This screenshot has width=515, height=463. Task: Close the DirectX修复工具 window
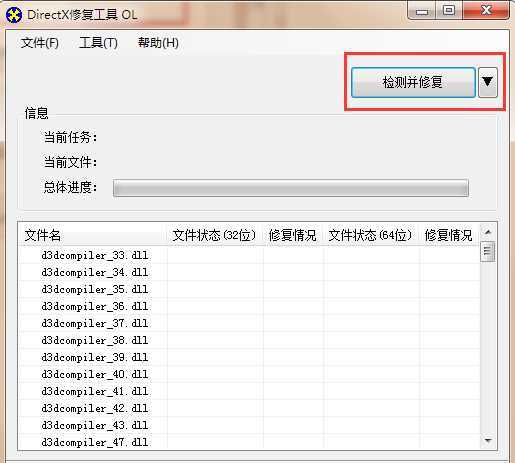pyautogui.click(x=486, y=11)
